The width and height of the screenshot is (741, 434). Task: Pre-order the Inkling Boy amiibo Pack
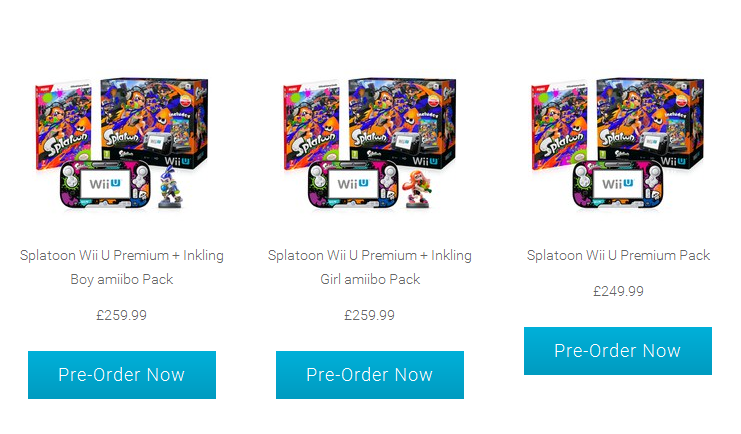[x=122, y=374]
